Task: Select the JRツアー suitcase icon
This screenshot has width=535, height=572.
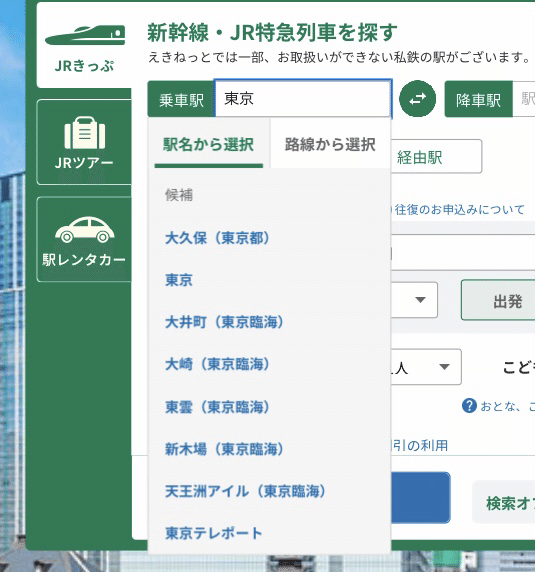Action: tap(85, 142)
